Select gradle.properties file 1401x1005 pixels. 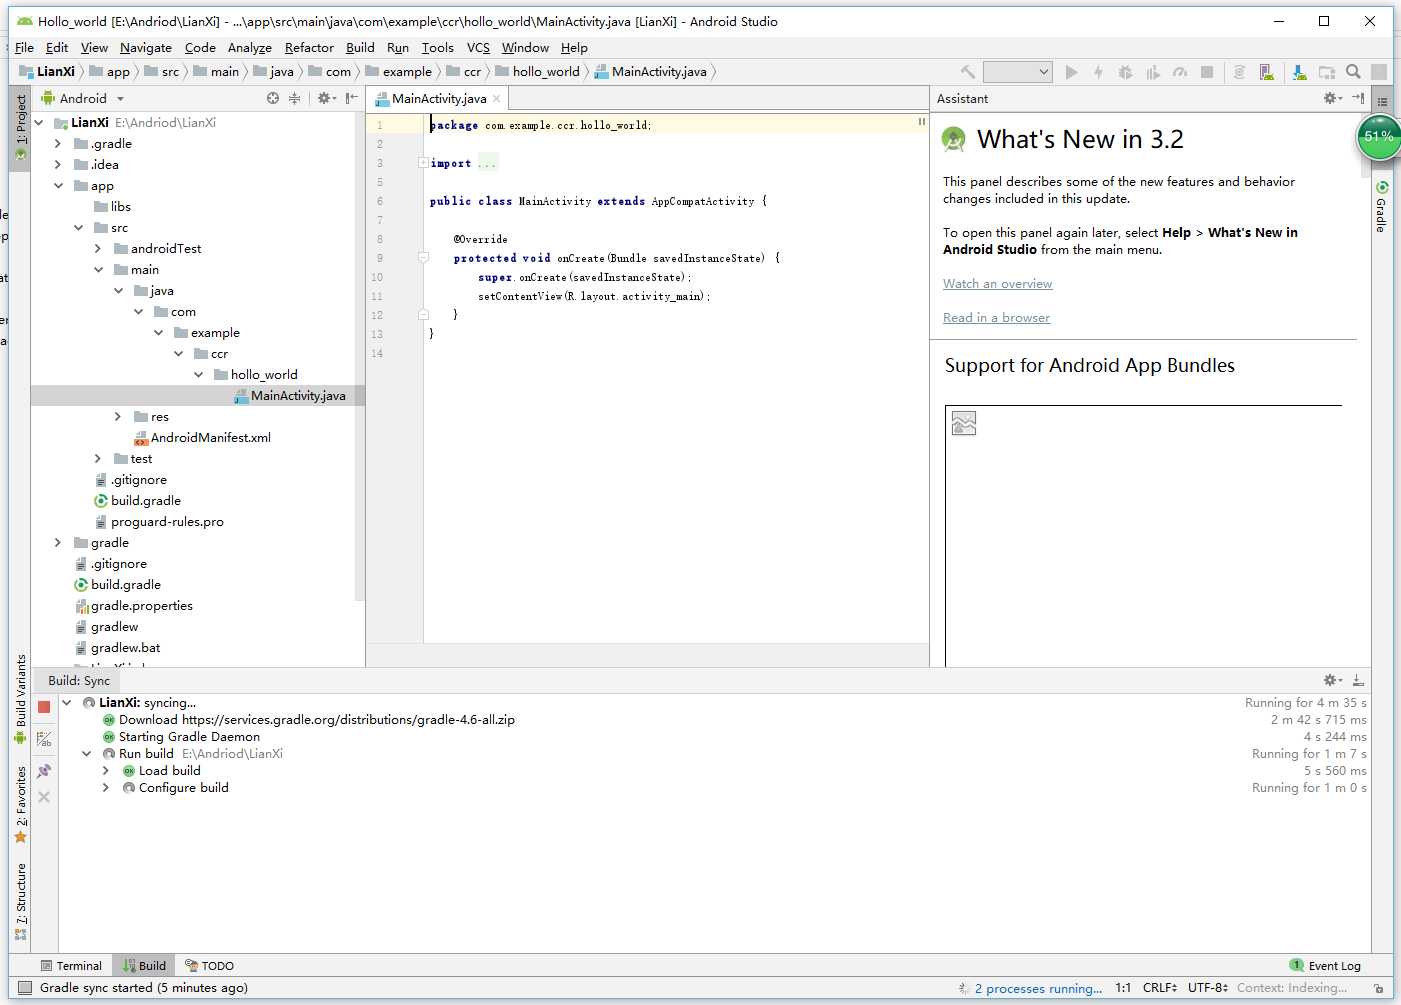click(133, 606)
